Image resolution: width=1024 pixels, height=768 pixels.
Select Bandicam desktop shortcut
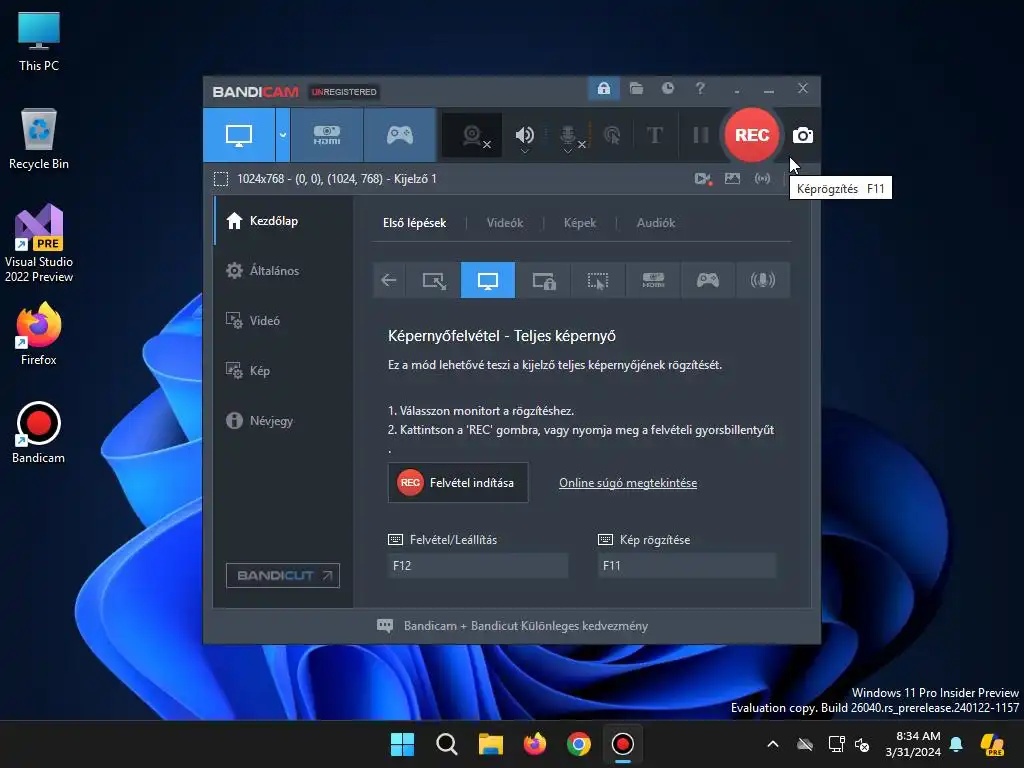[x=39, y=432]
